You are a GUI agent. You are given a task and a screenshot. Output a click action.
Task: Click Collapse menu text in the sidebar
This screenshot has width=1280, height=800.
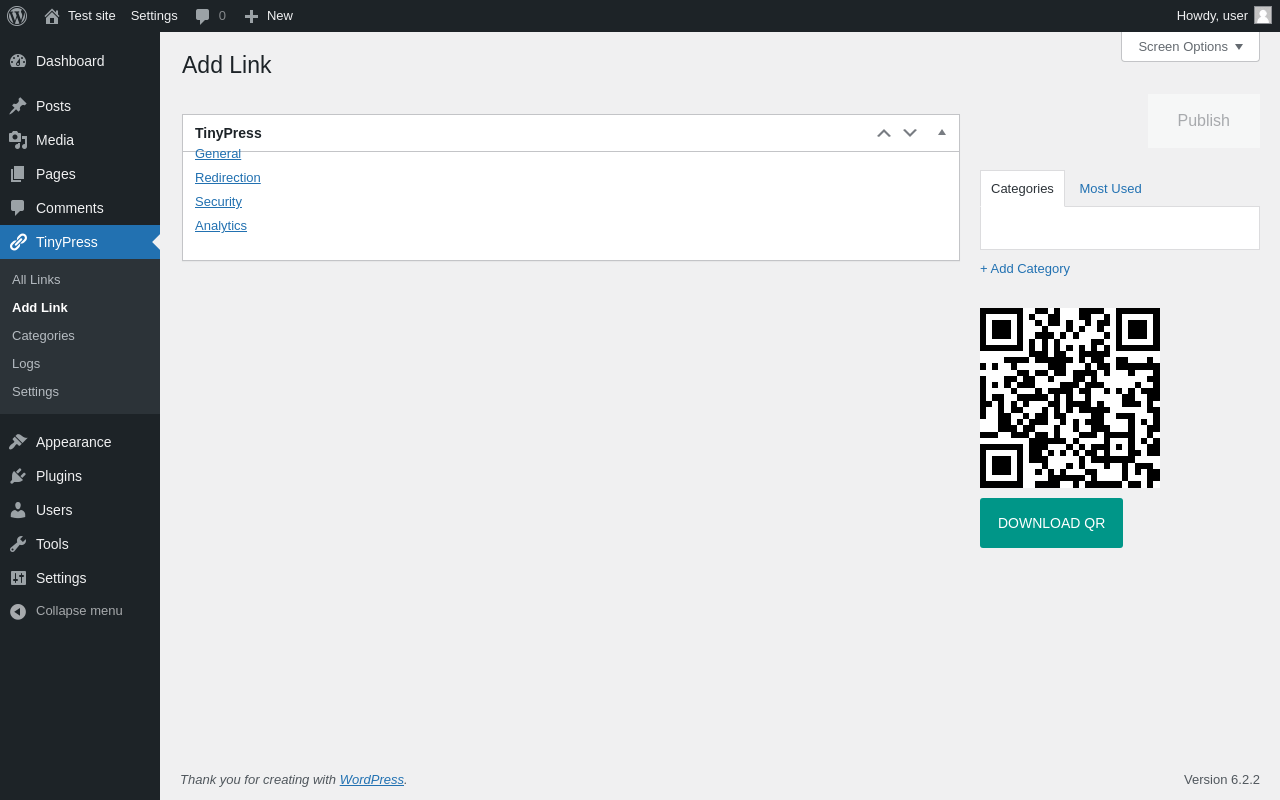click(79, 611)
